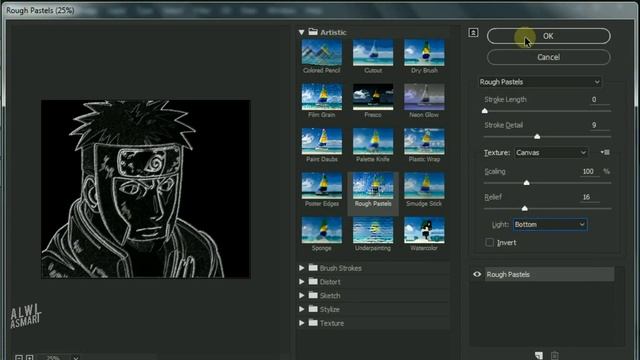Image resolution: width=640 pixels, height=360 pixels.
Task: Select the Colored Pencil filter thumbnail
Action: (x=322, y=53)
